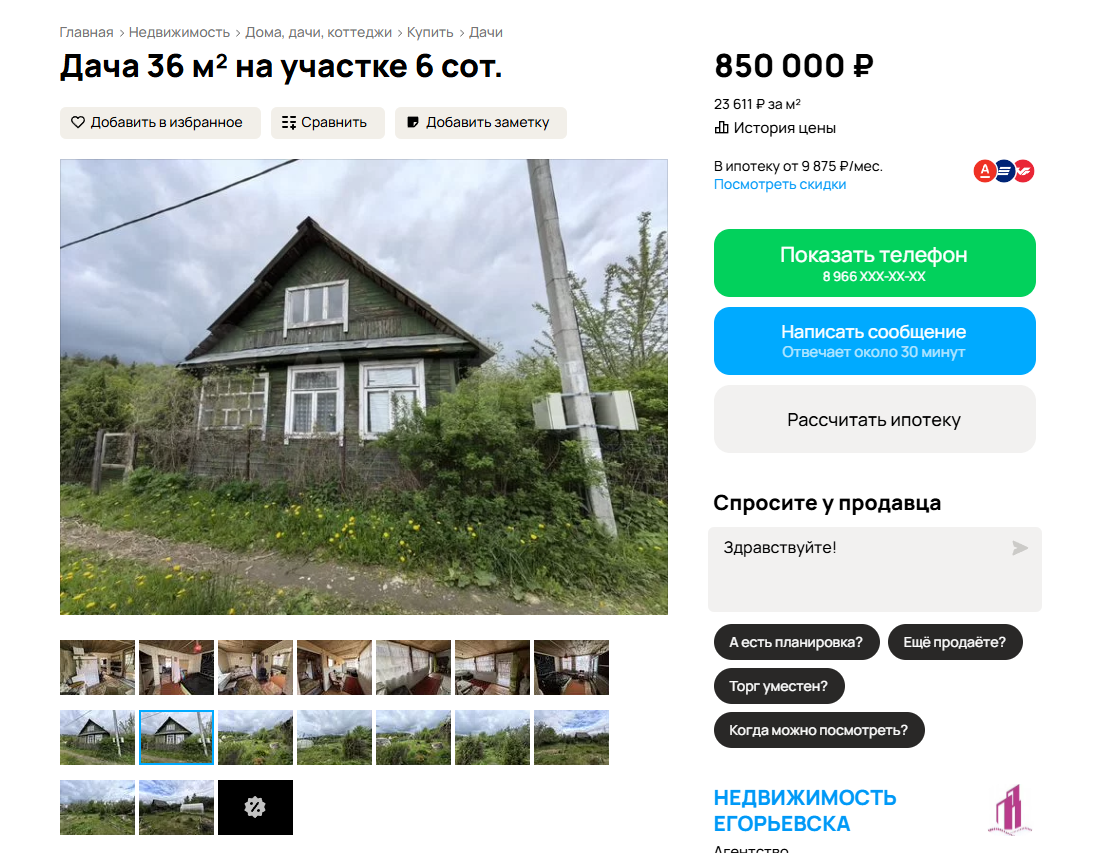This screenshot has width=1108, height=853.
Task: Choose quick question Когда можно посмотреть?
Action: coord(819,730)
